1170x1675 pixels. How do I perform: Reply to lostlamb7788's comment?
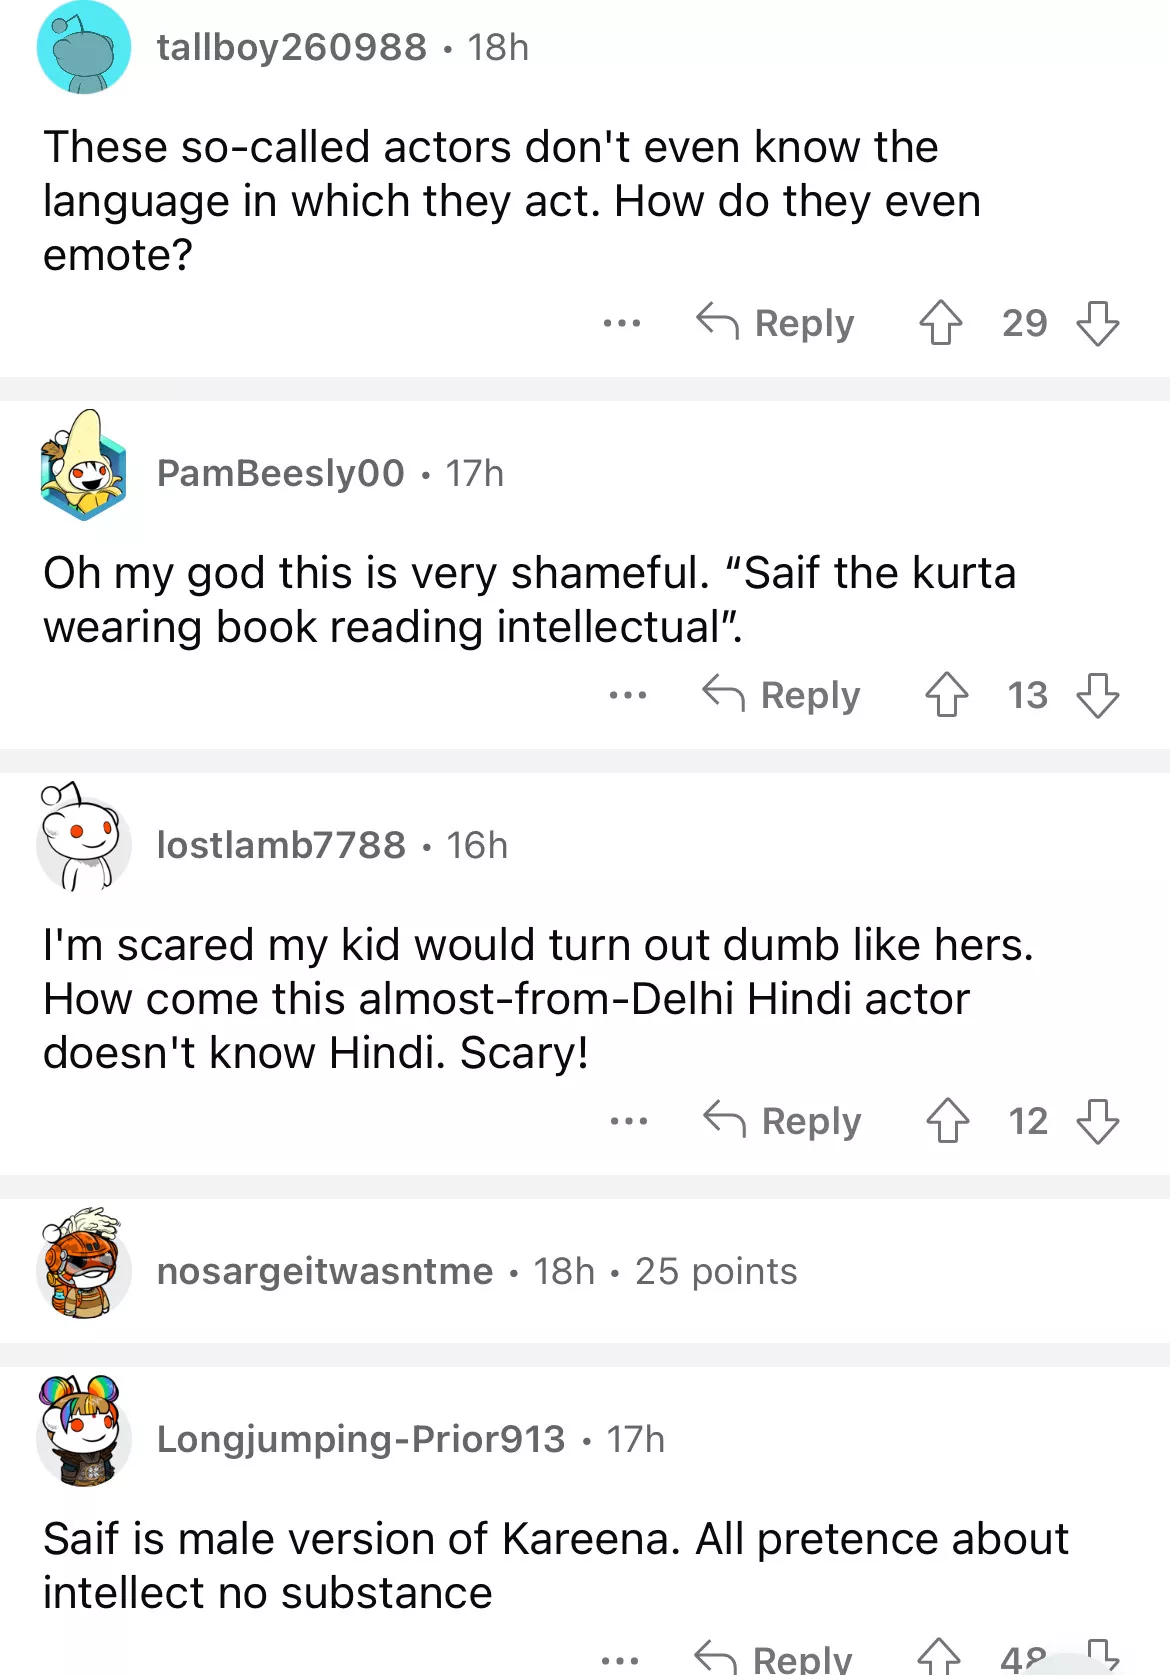pos(783,1121)
